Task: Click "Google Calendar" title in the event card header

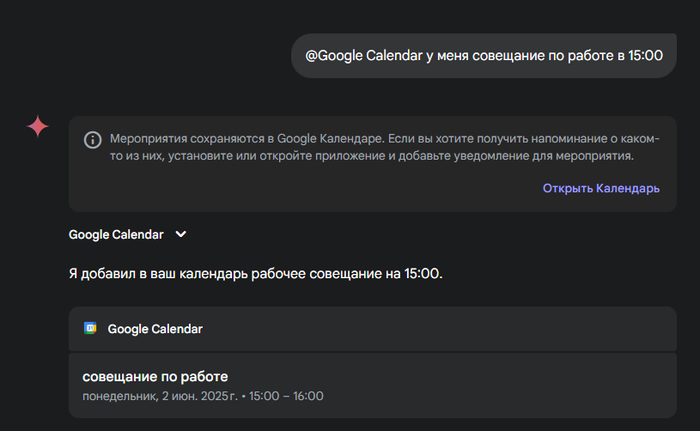Action: pos(155,328)
